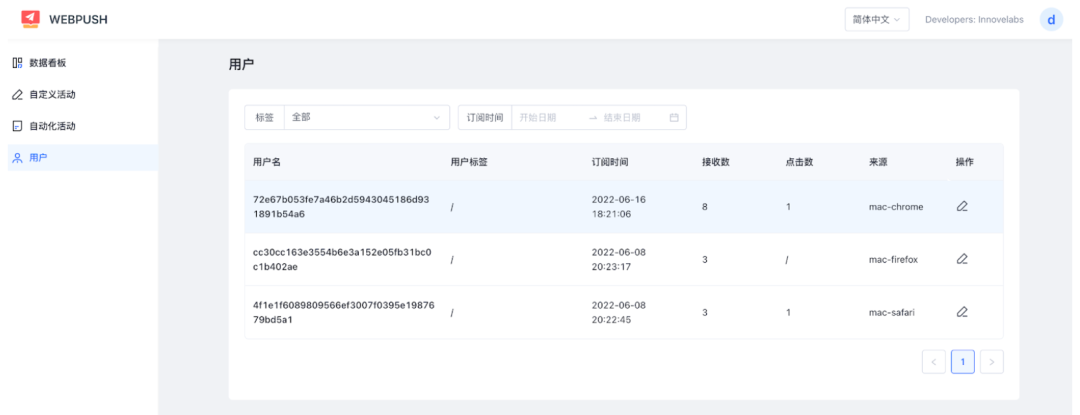Image resolution: width=1080 pixels, height=415 pixels.
Task: Go to the next page arrow
Action: pyautogui.click(x=991, y=362)
